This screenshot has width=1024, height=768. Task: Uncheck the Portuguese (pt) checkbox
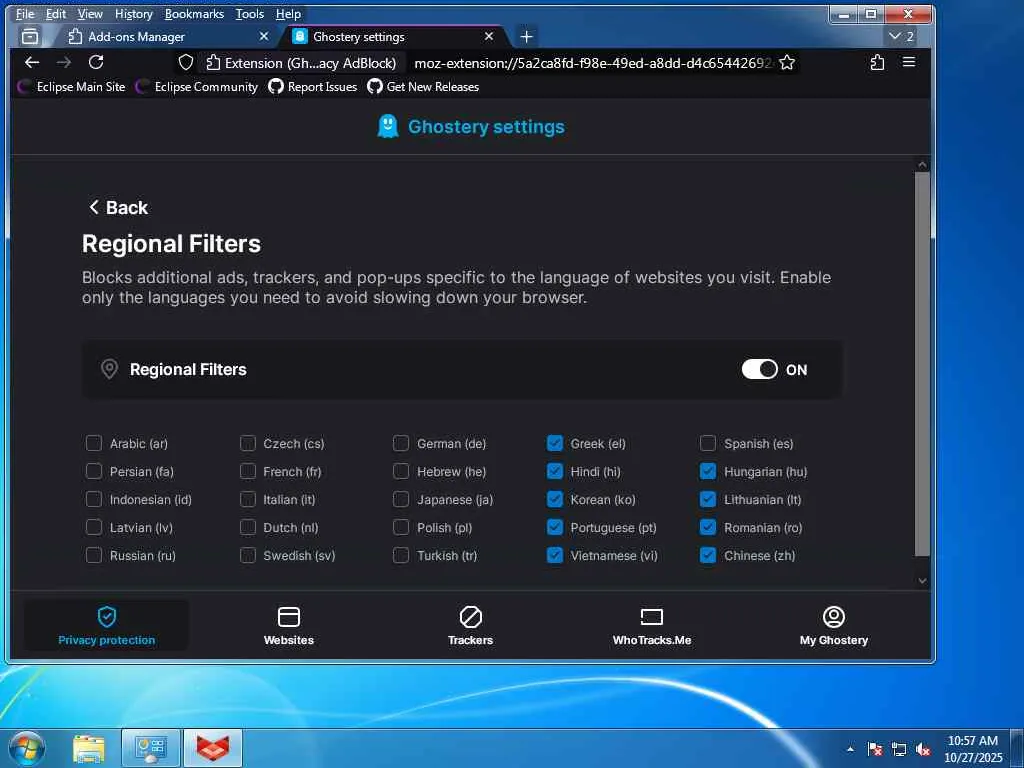pyautogui.click(x=554, y=528)
